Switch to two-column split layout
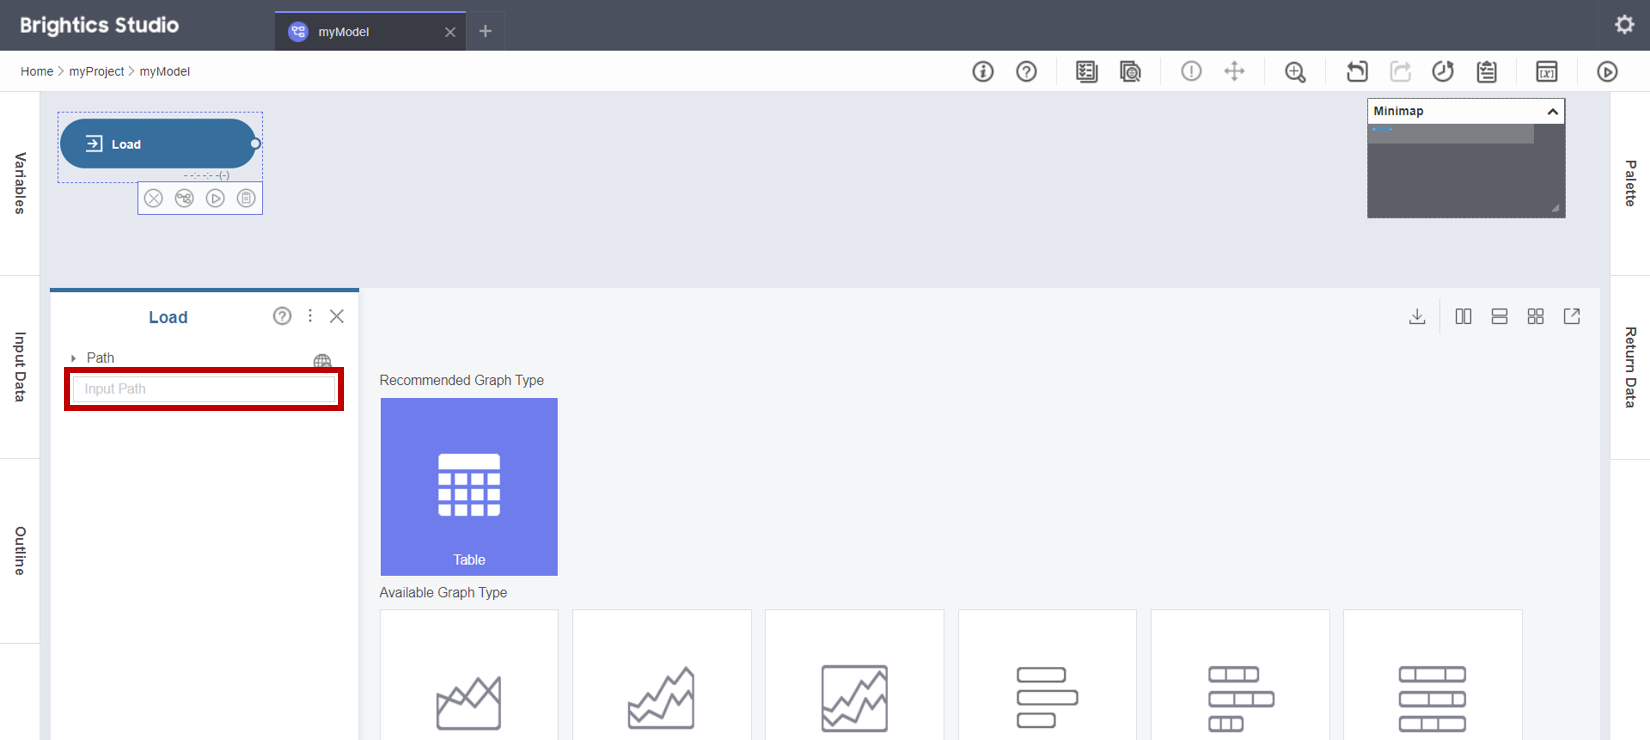The width and height of the screenshot is (1650, 740). [1463, 316]
